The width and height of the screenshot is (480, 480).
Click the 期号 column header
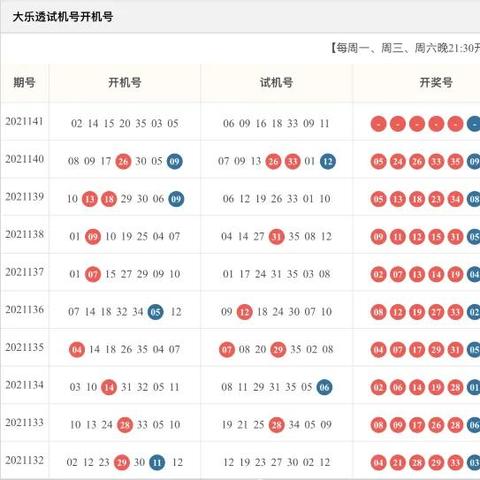point(24,82)
